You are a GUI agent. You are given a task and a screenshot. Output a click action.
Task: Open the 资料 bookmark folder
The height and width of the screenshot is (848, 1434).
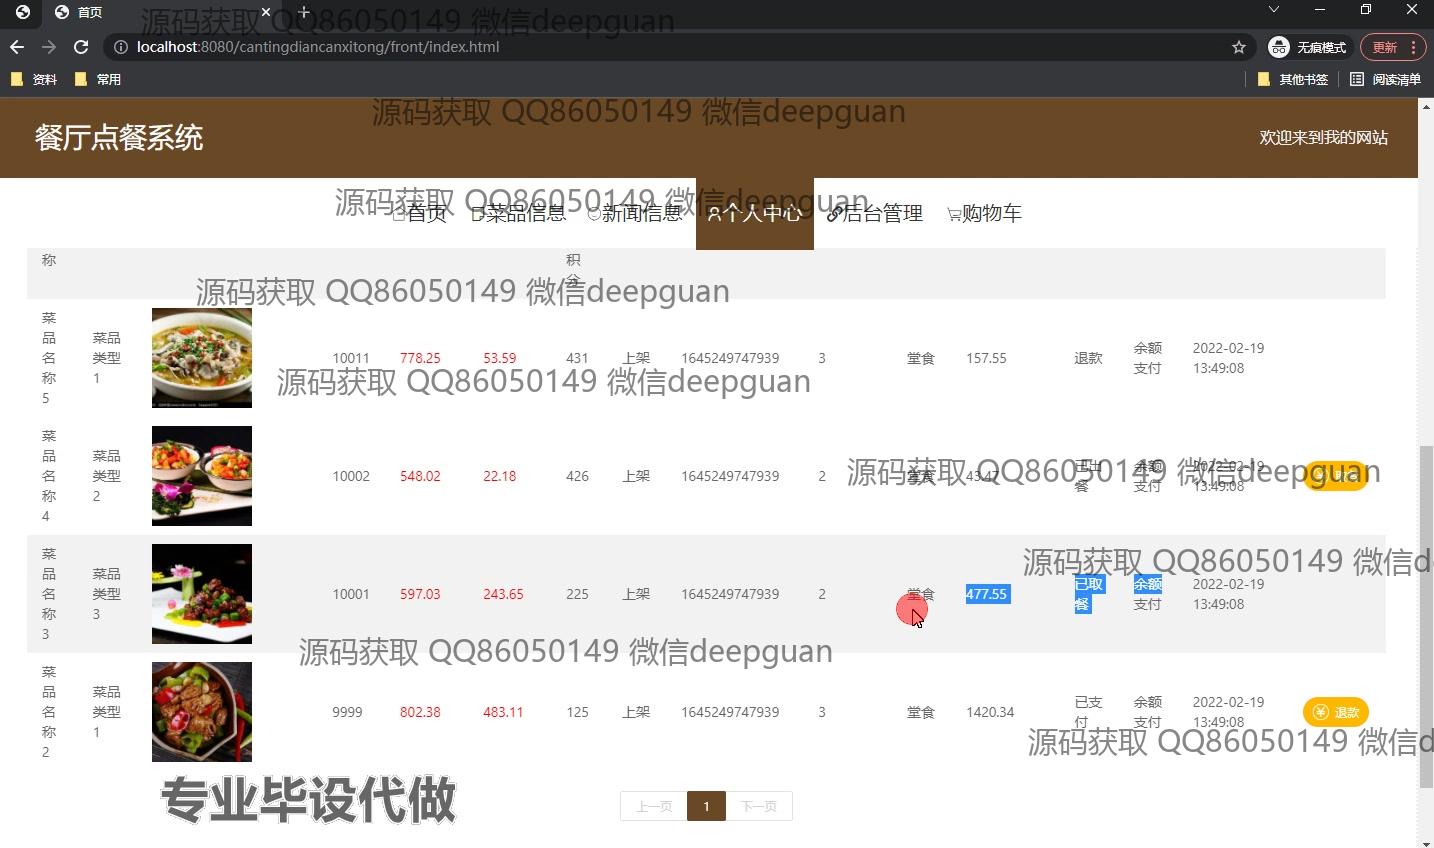click(34, 79)
